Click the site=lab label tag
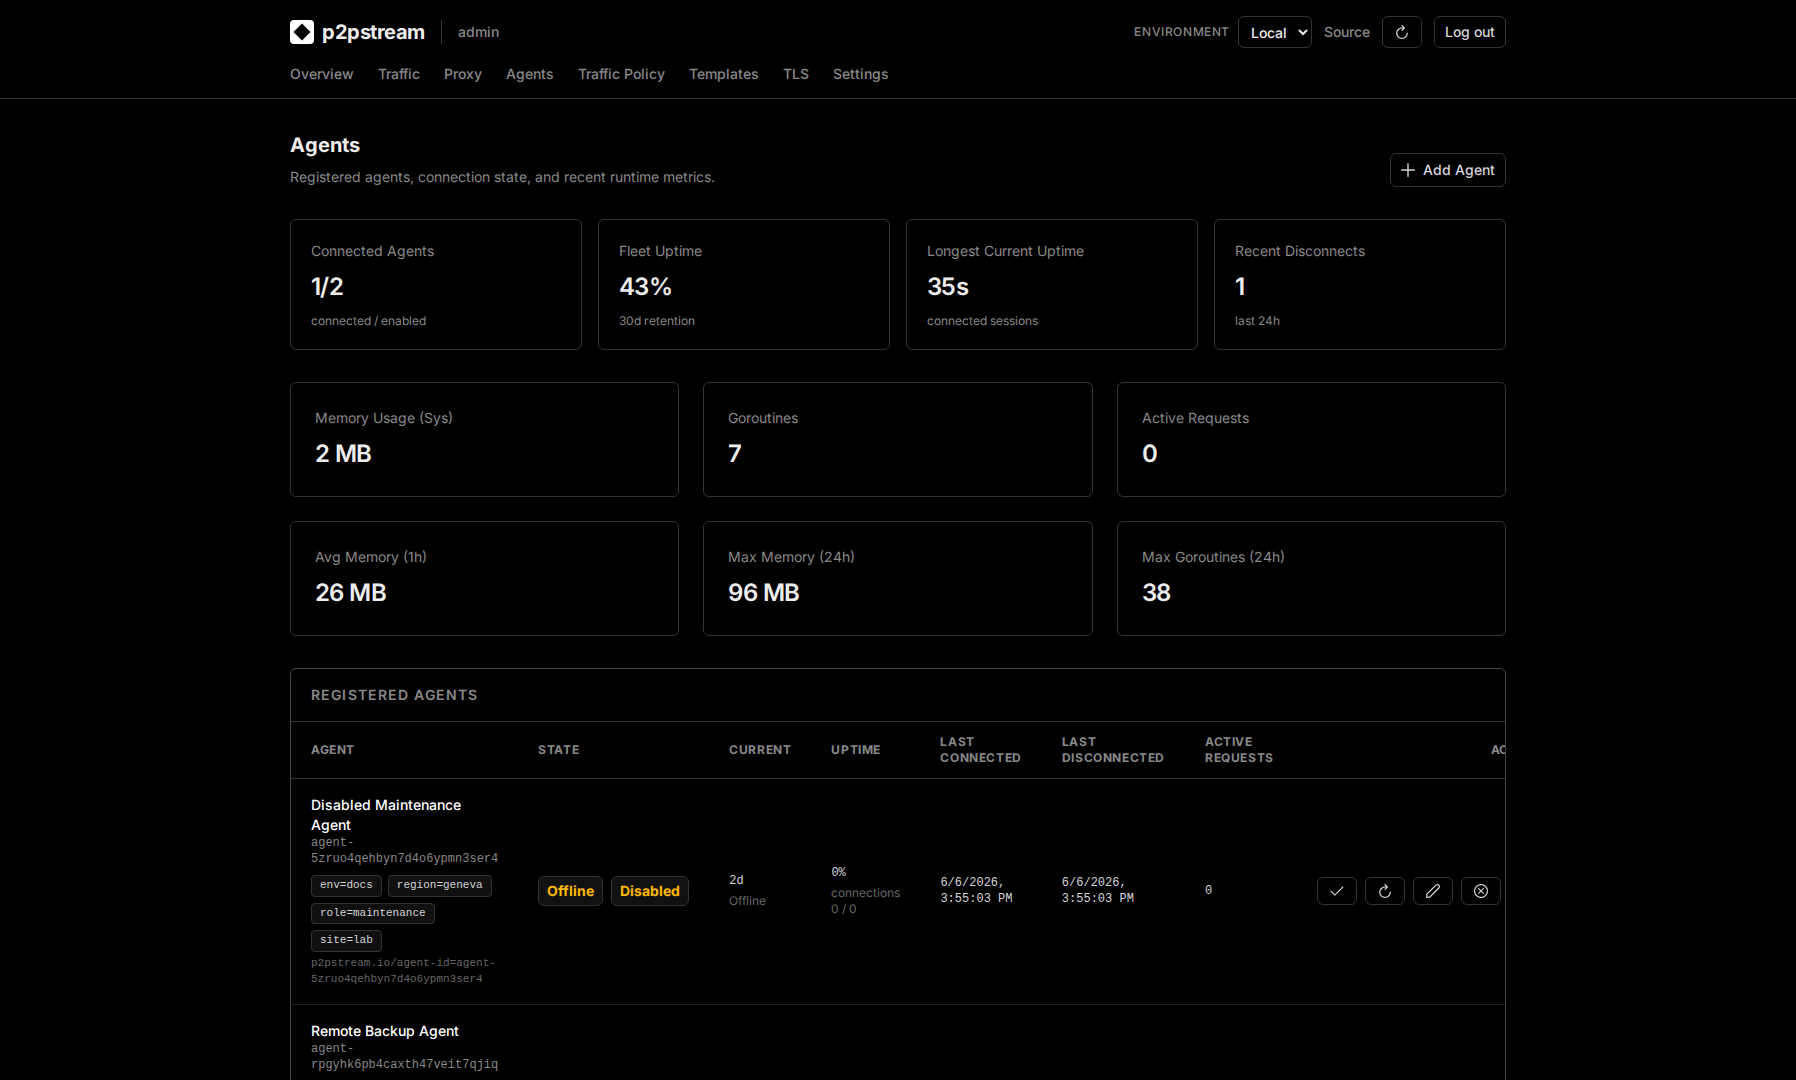 coord(346,940)
